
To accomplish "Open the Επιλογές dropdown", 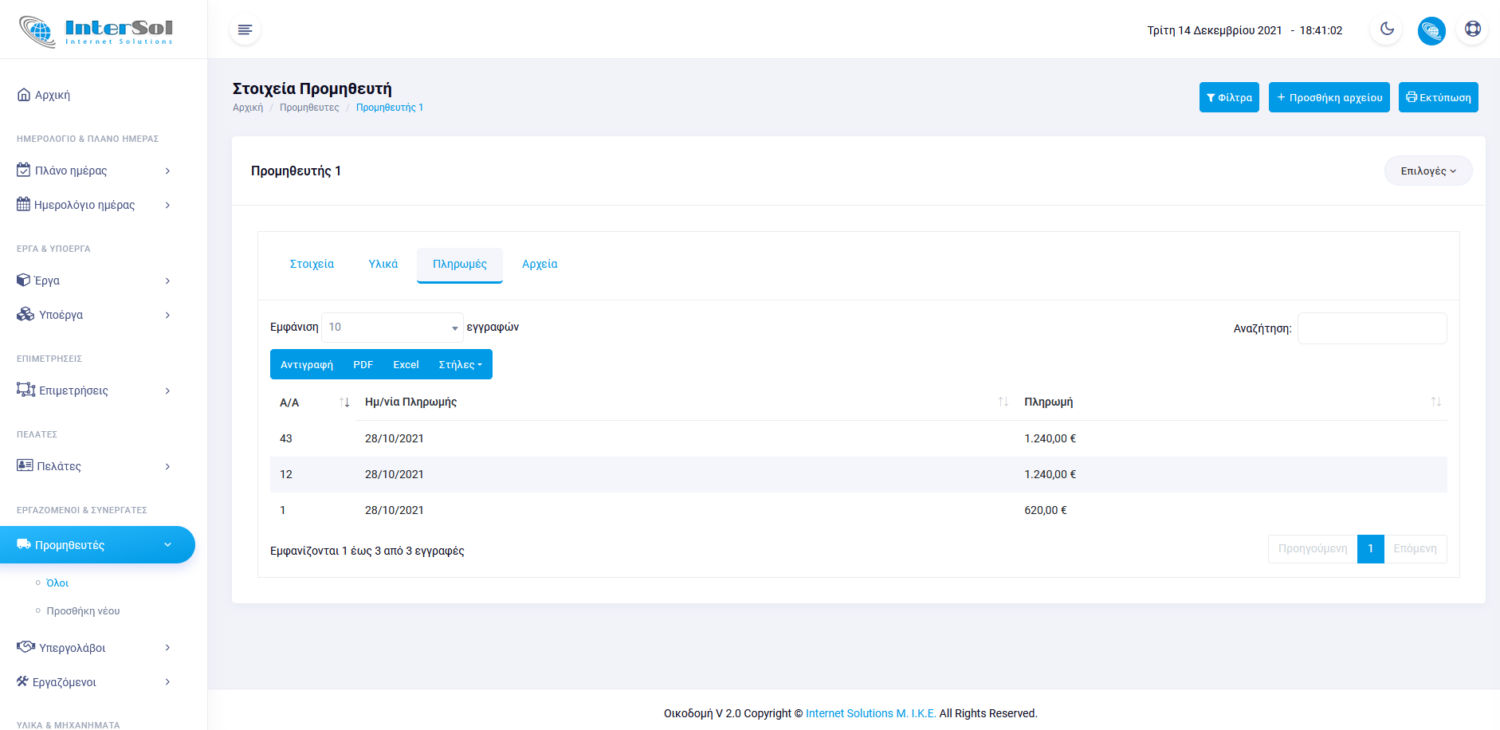I will [1427, 171].
